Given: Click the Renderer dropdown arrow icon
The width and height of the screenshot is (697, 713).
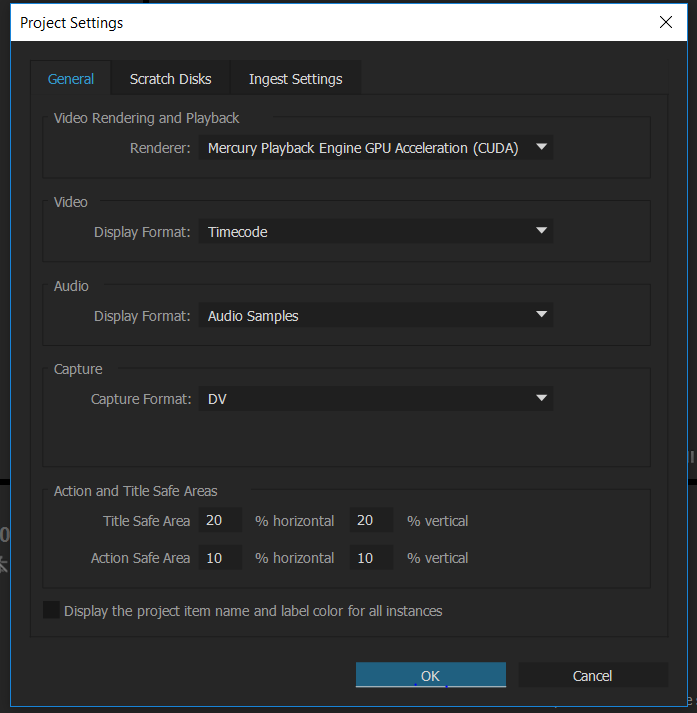Looking at the screenshot, I should tap(541, 148).
